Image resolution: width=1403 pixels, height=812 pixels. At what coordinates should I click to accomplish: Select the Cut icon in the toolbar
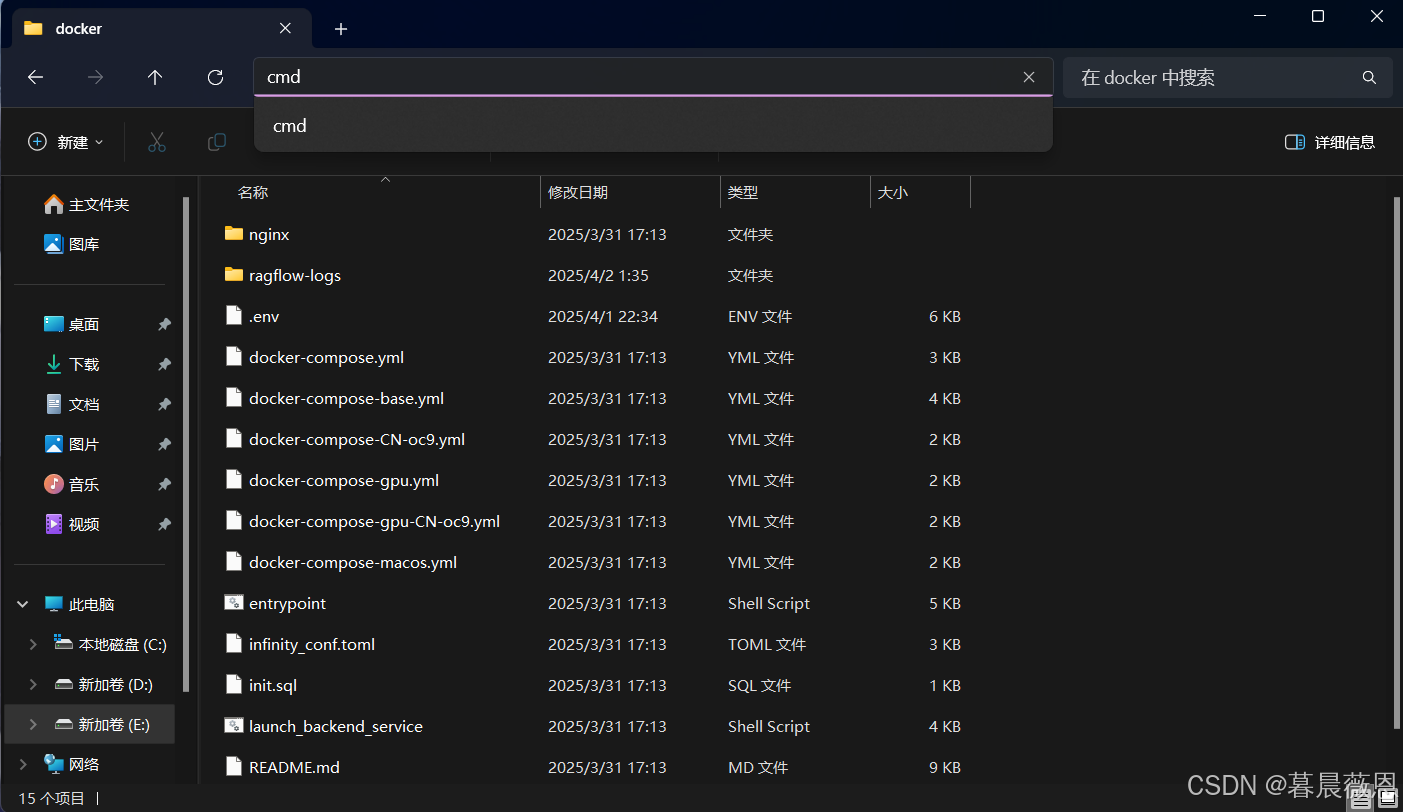(x=156, y=141)
